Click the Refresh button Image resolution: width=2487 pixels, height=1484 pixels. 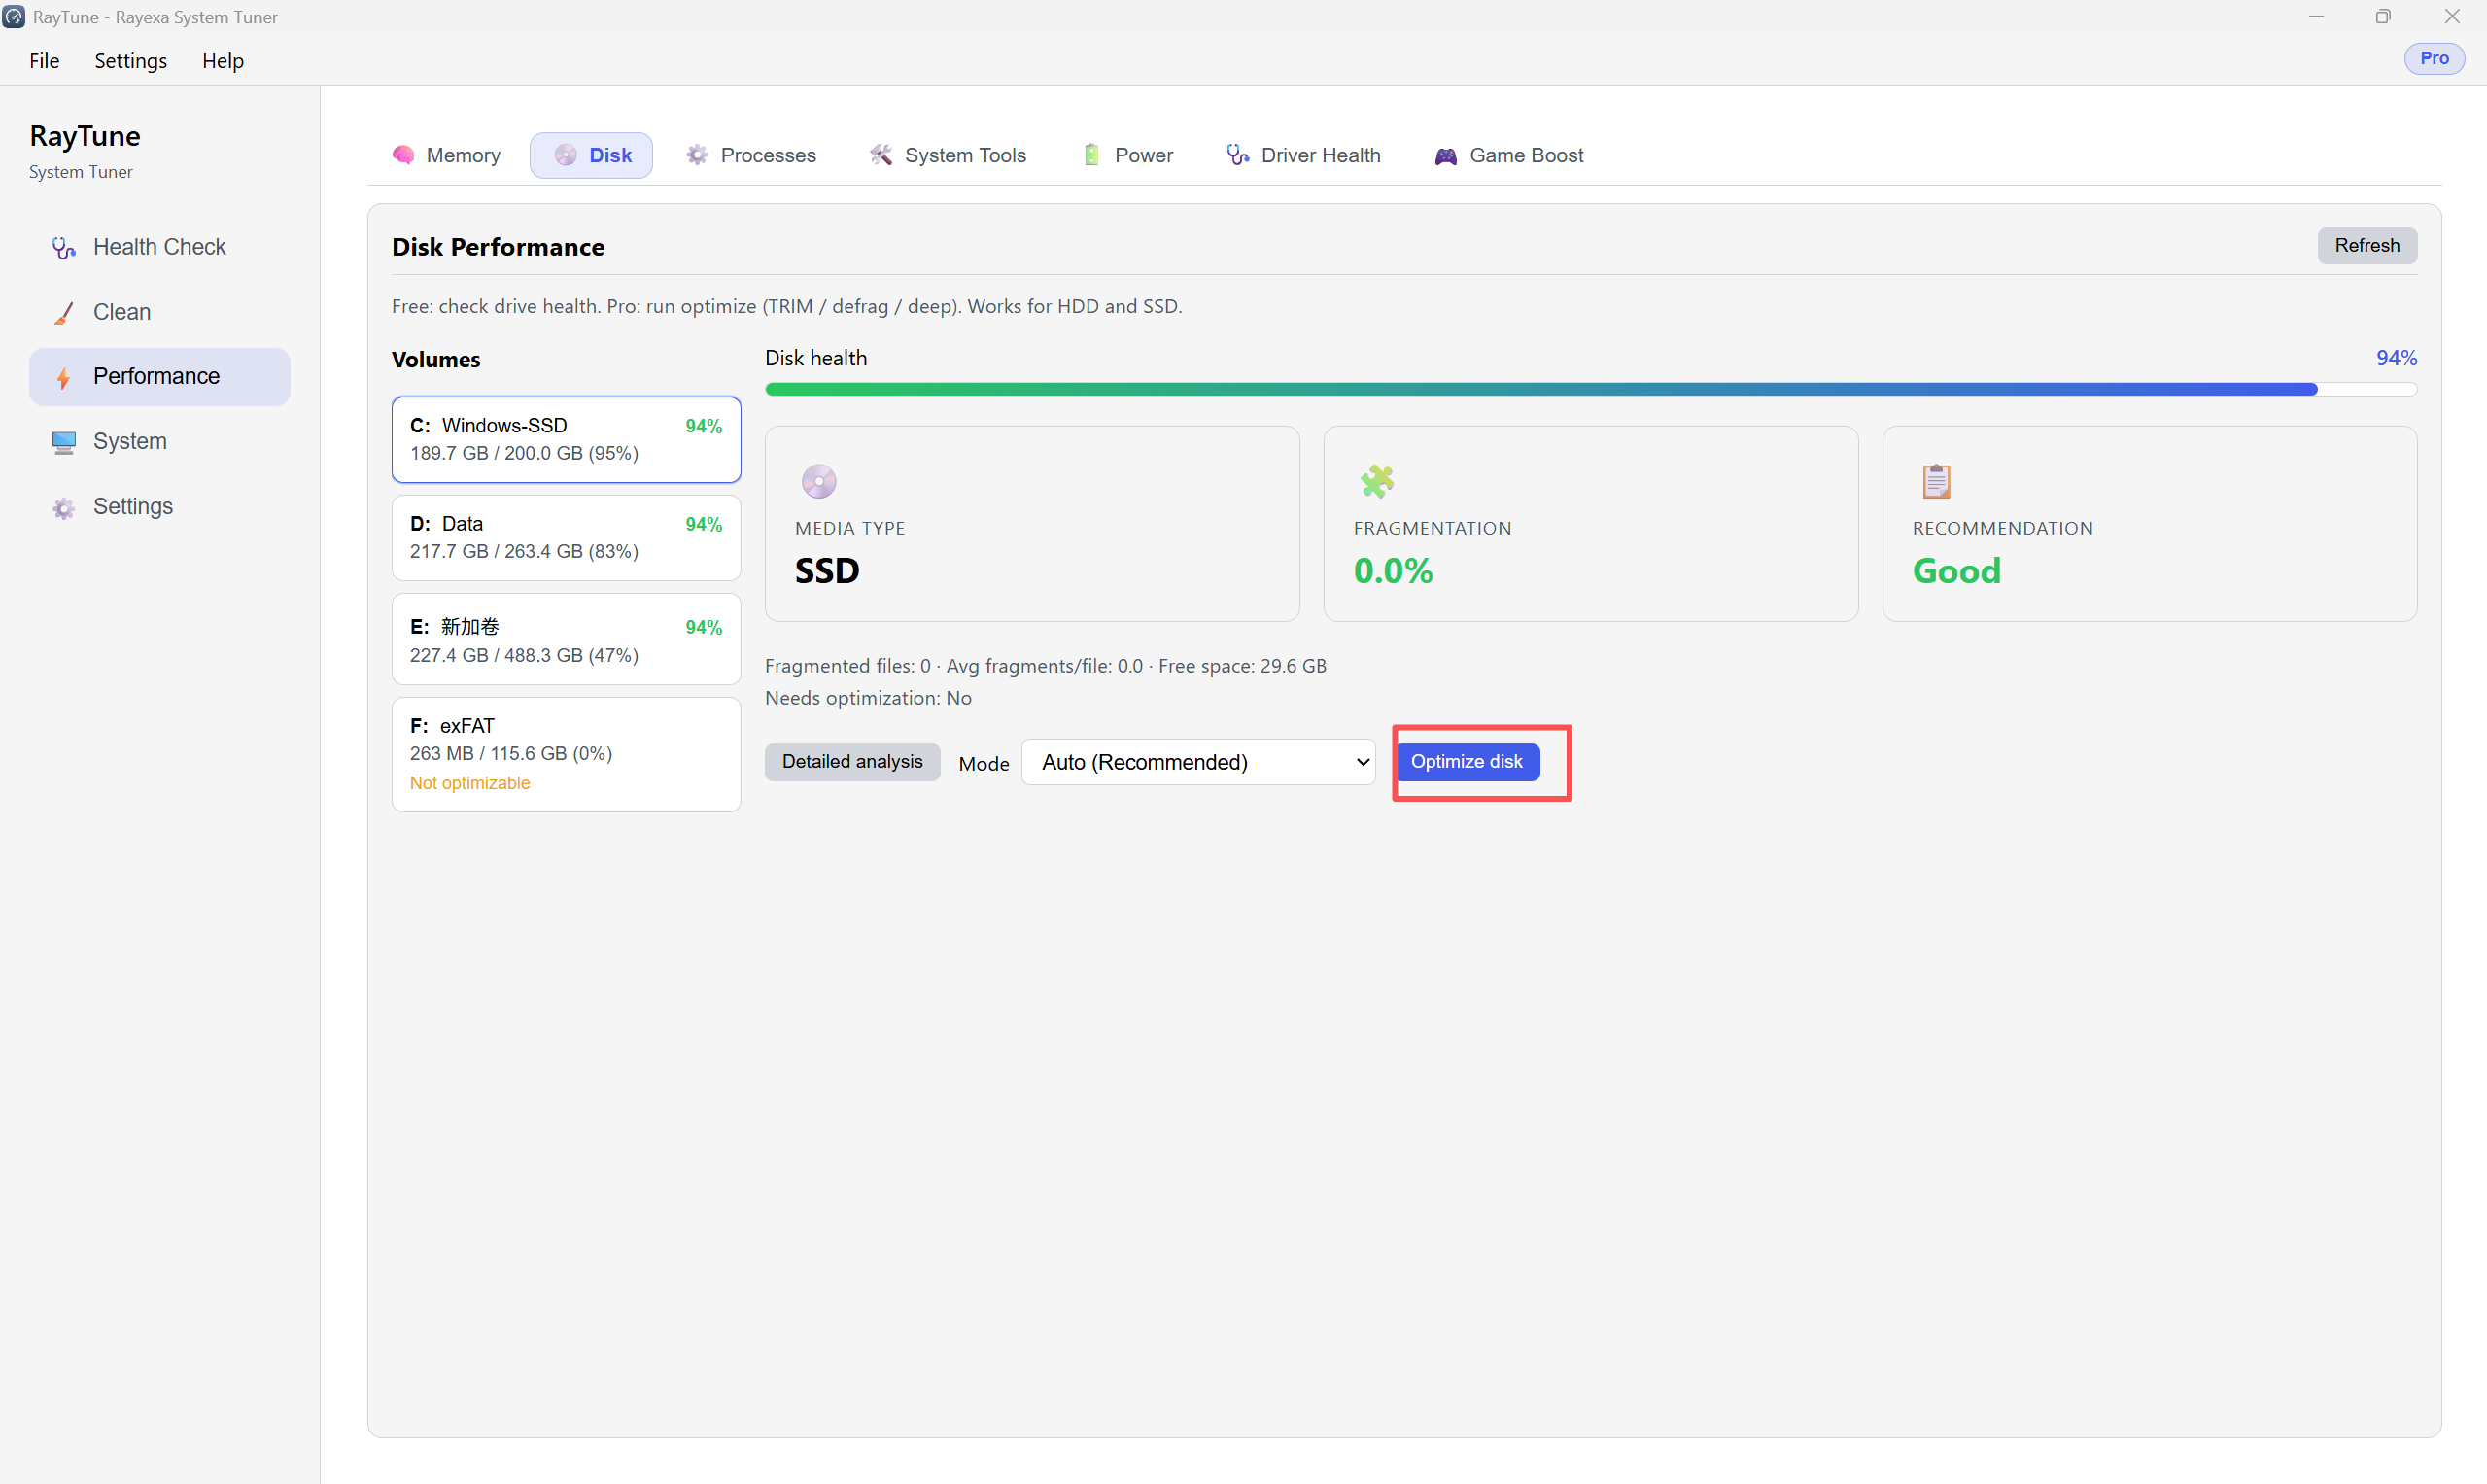click(2367, 246)
